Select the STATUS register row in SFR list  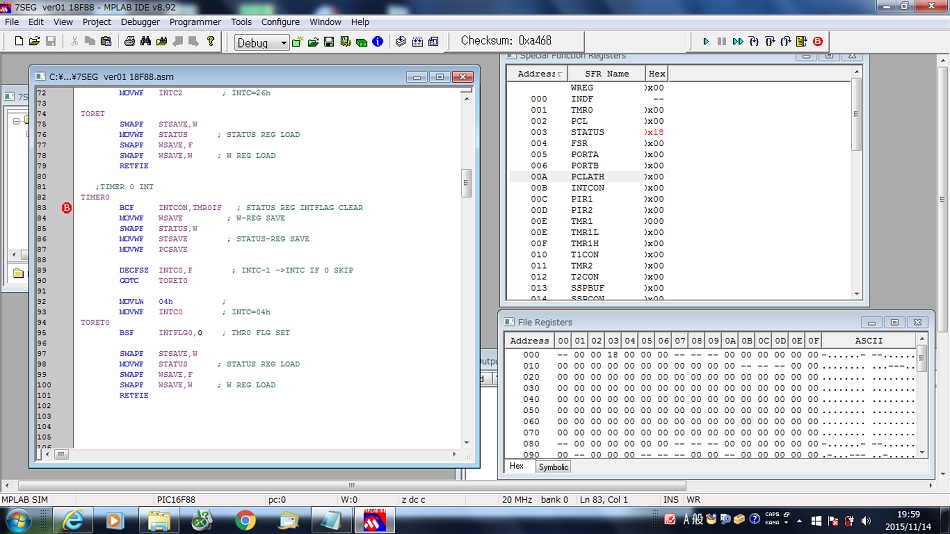[x=588, y=132]
